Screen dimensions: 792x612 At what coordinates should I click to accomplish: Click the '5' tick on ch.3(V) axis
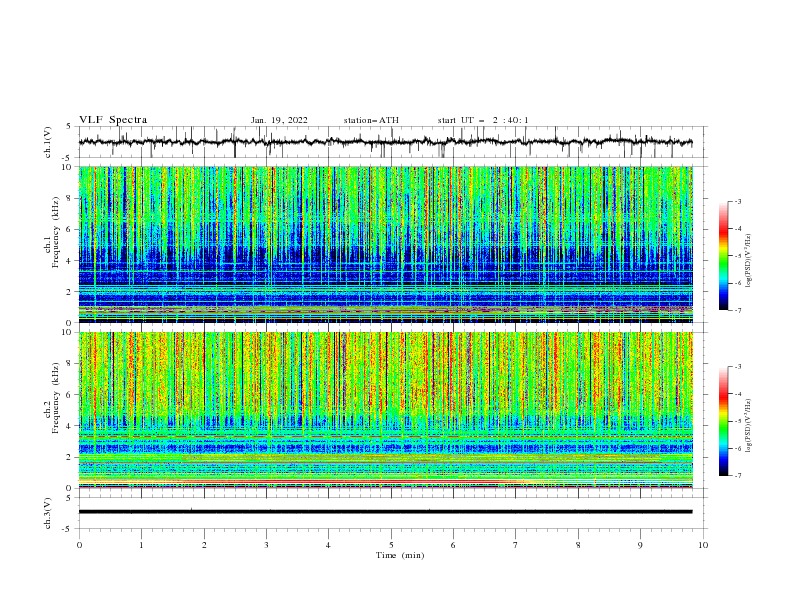click(69, 497)
